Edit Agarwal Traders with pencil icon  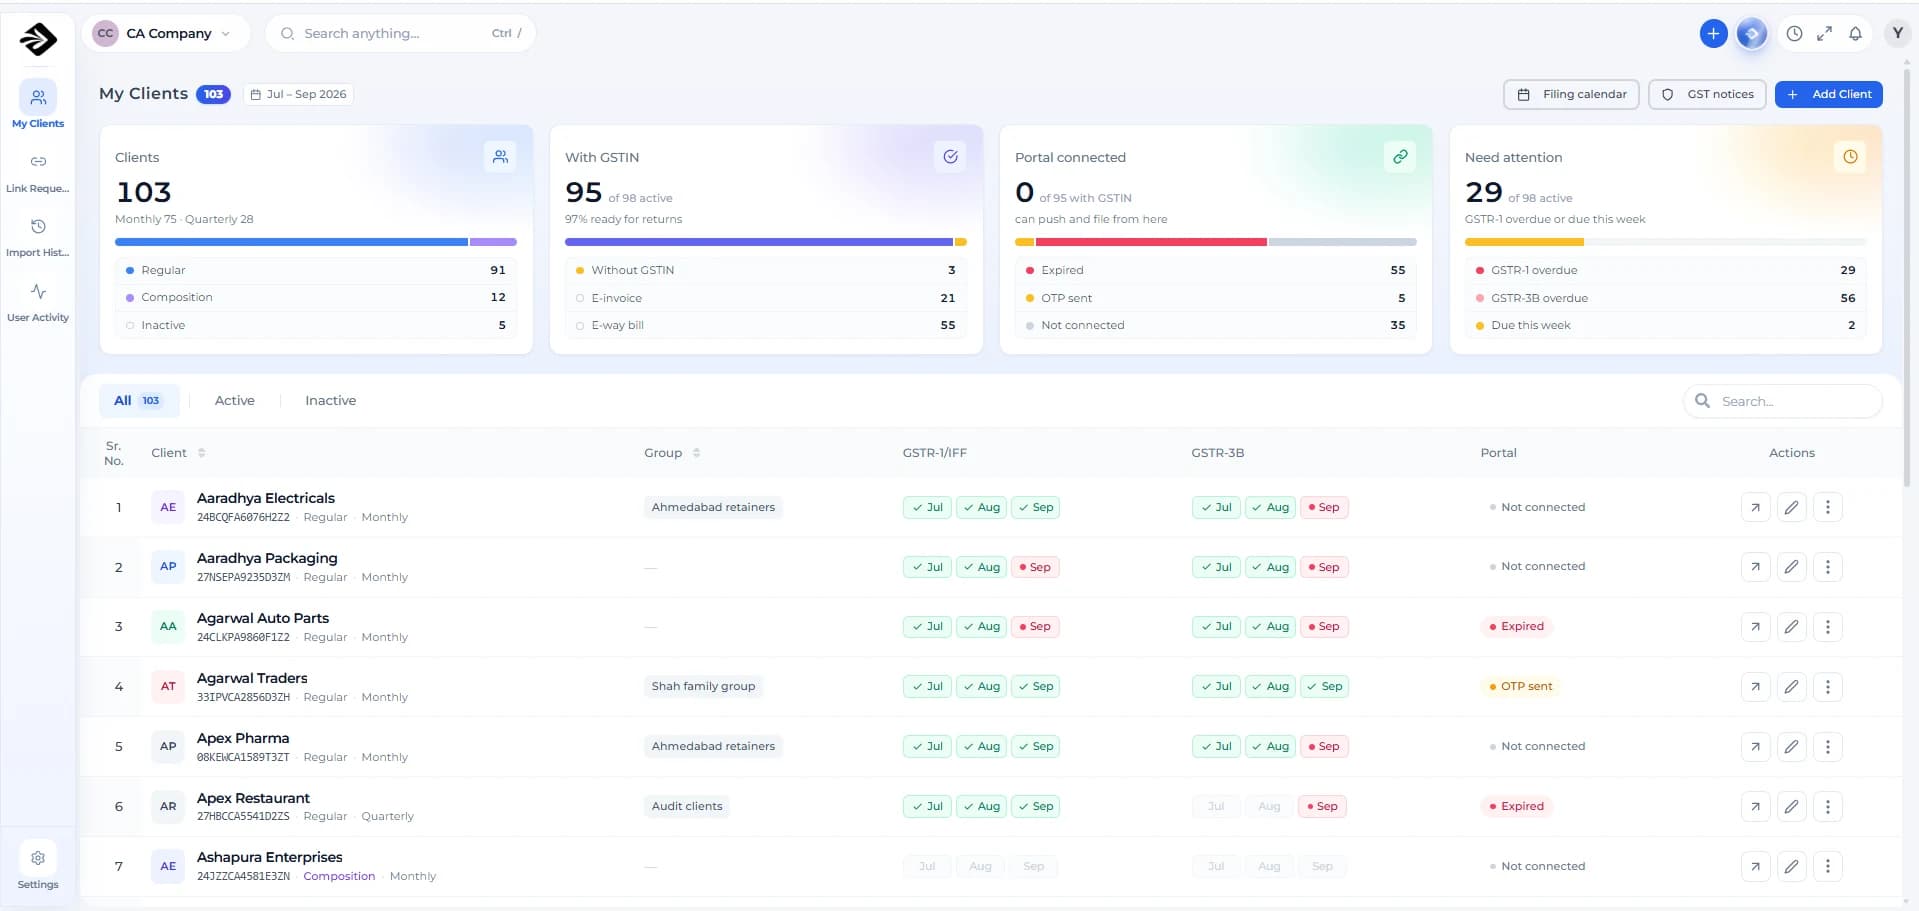click(1791, 687)
